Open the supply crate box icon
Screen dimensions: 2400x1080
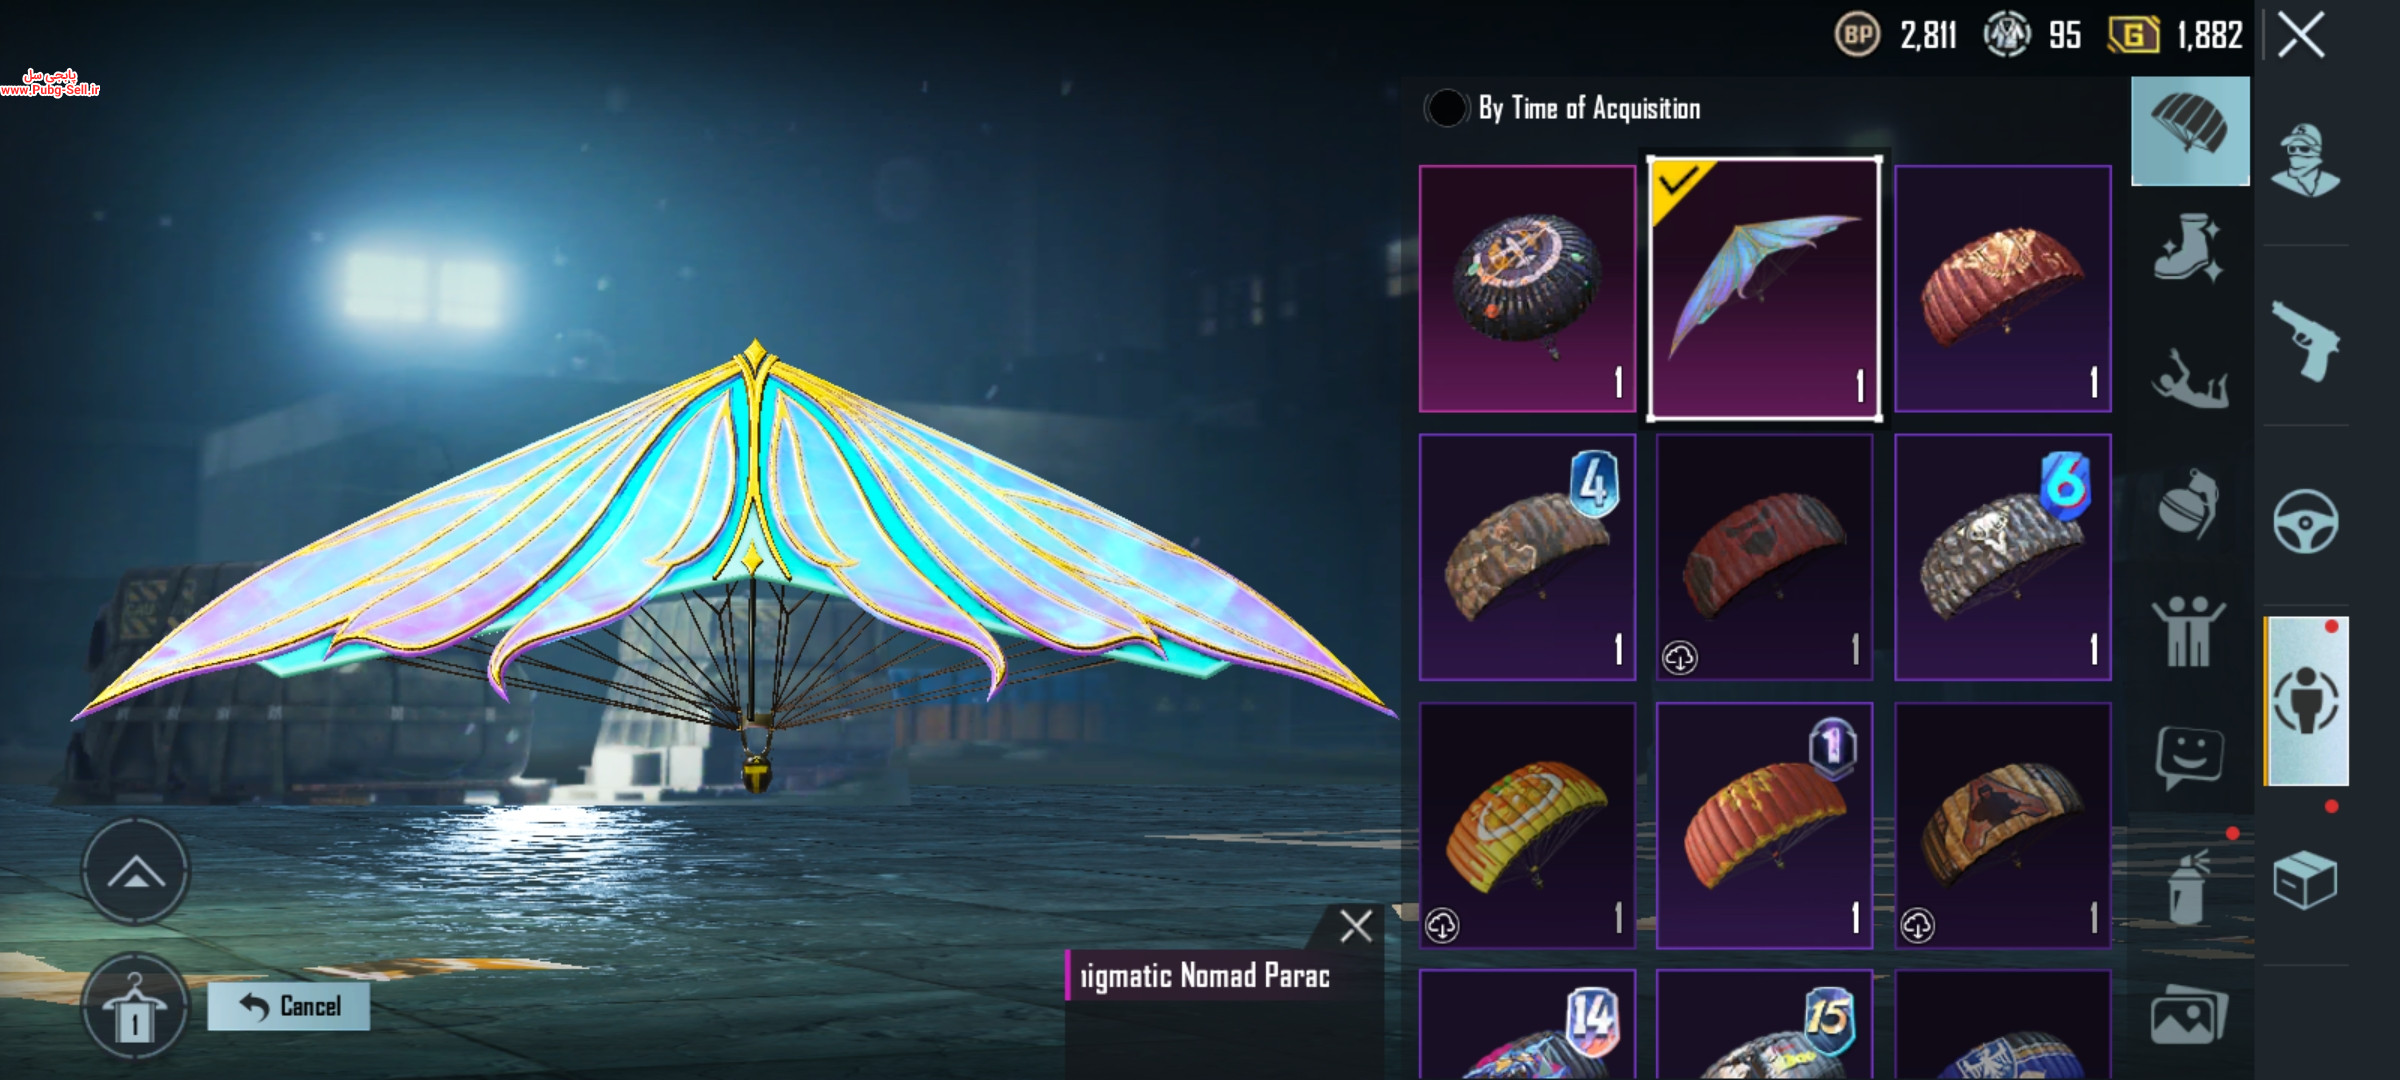[x=2305, y=880]
